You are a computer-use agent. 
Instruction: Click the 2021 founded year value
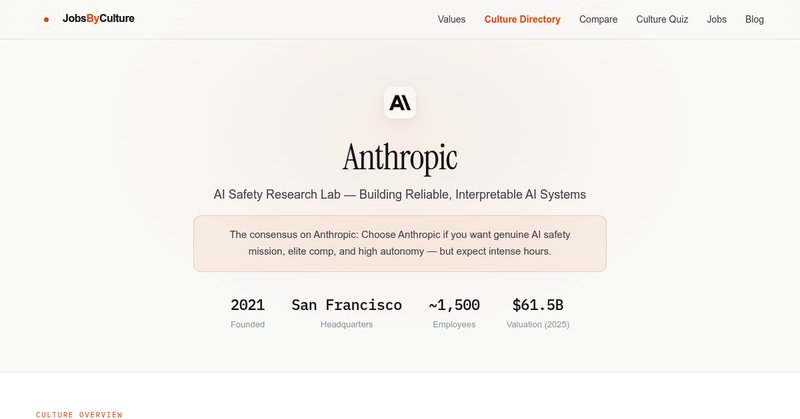[x=248, y=305]
